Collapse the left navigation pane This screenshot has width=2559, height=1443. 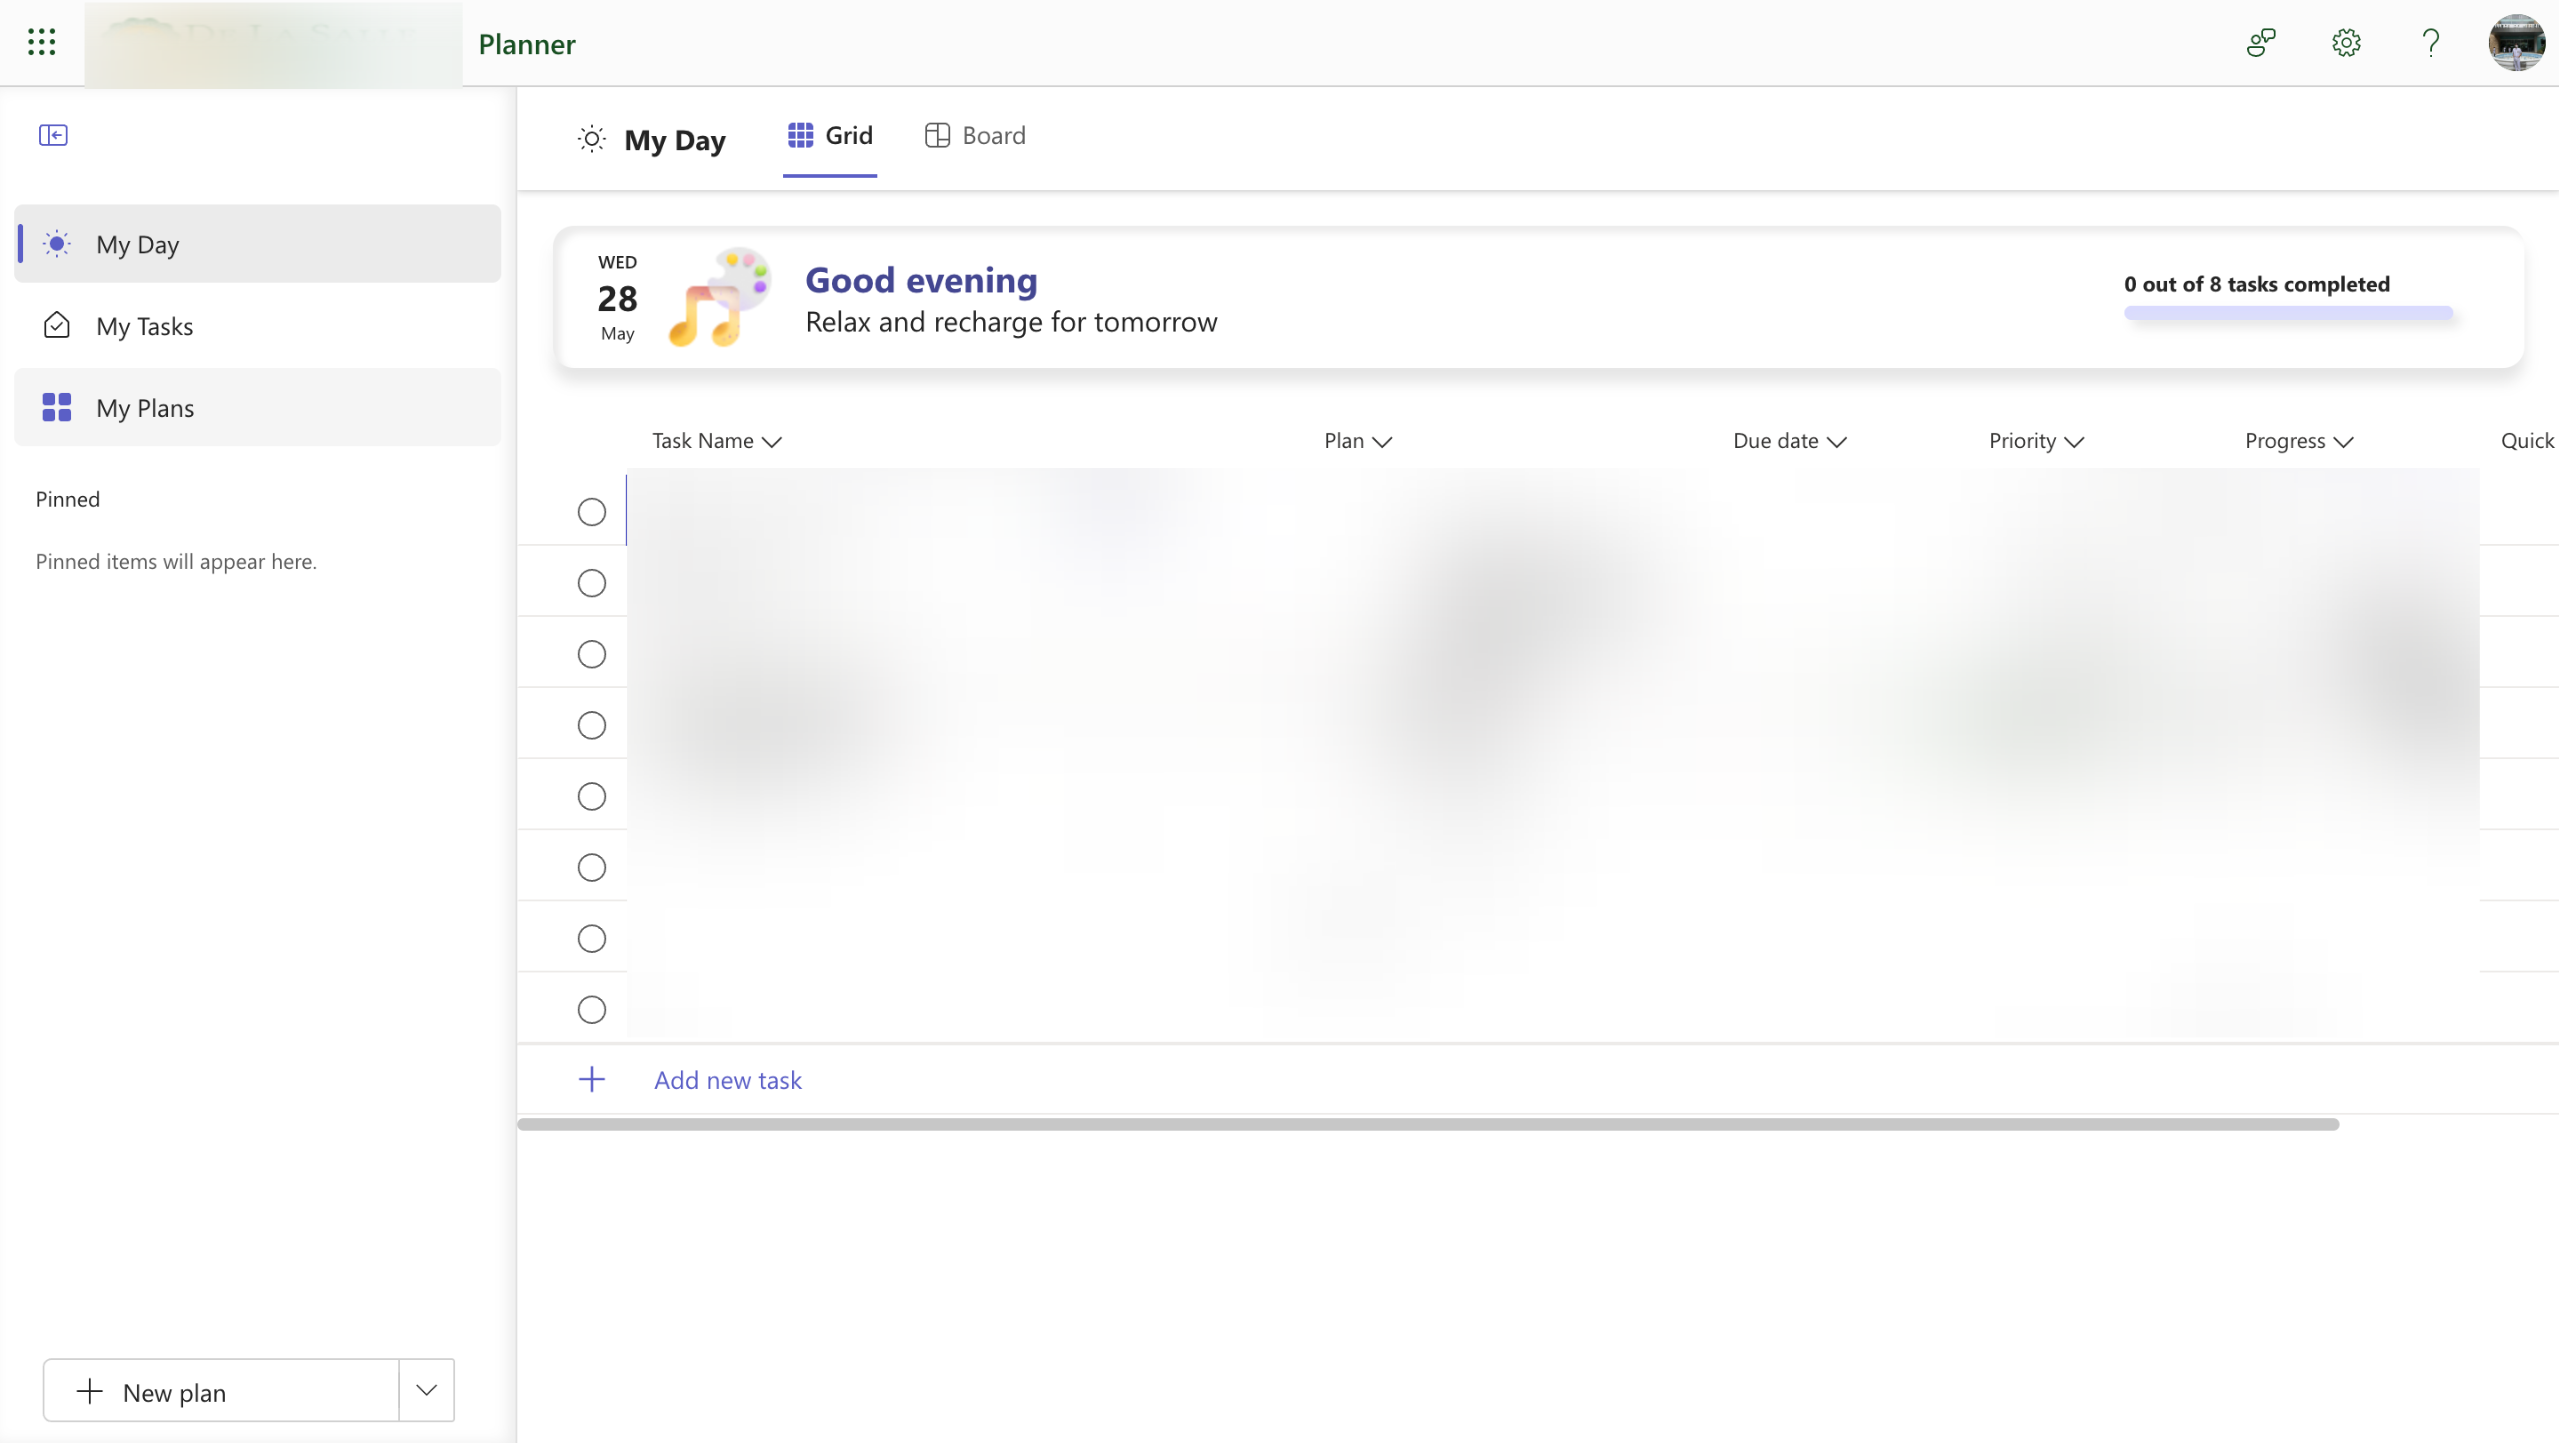pyautogui.click(x=53, y=134)
